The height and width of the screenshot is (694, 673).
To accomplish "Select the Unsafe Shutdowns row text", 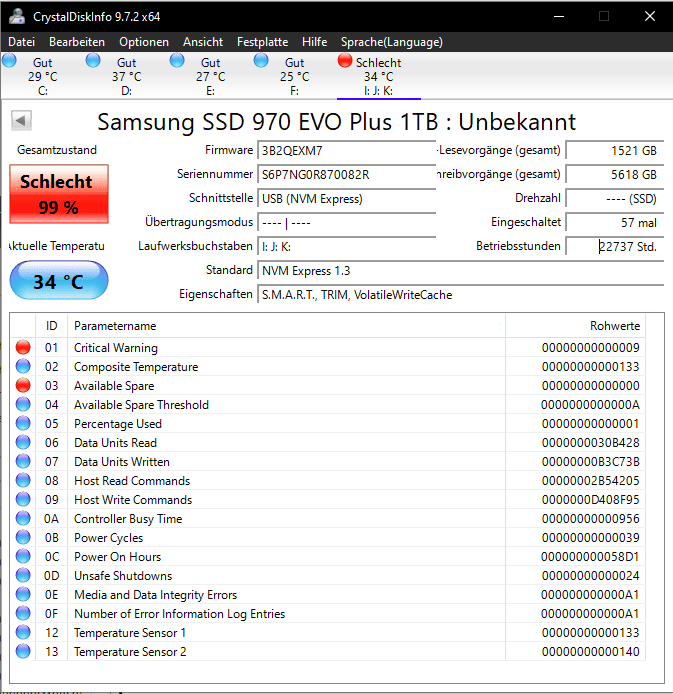I will [123, 575].
